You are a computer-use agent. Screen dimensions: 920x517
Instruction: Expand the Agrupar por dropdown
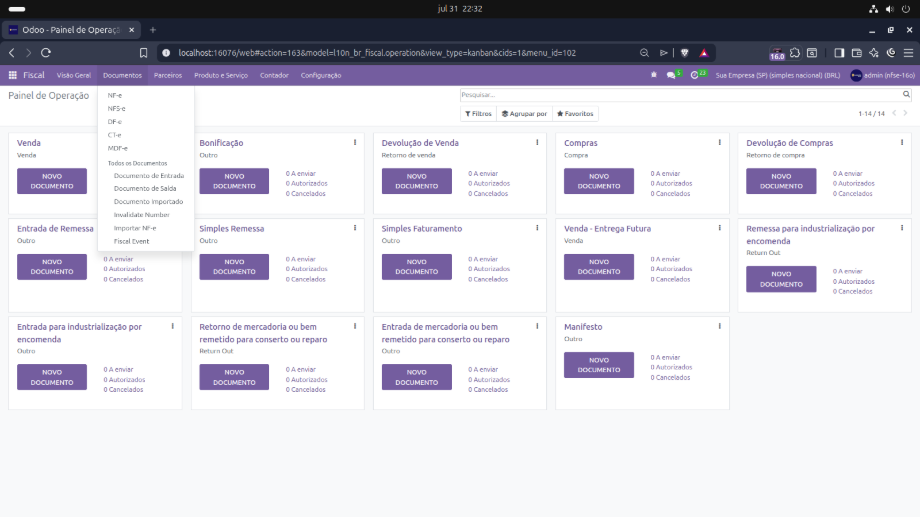524,114
